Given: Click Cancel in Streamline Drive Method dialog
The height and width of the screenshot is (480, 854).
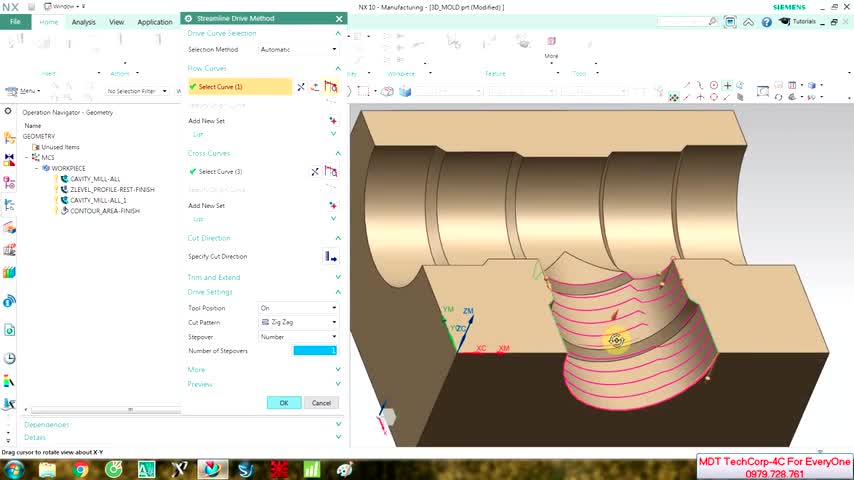Looking at the screenshot, I should (x=321, y=403).
